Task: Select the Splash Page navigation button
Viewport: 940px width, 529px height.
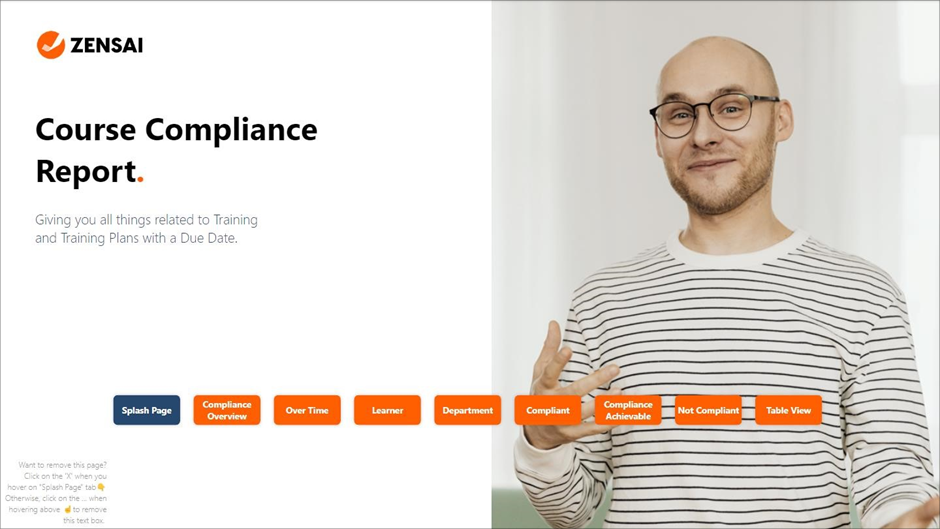Action: (x=147, y=410)
